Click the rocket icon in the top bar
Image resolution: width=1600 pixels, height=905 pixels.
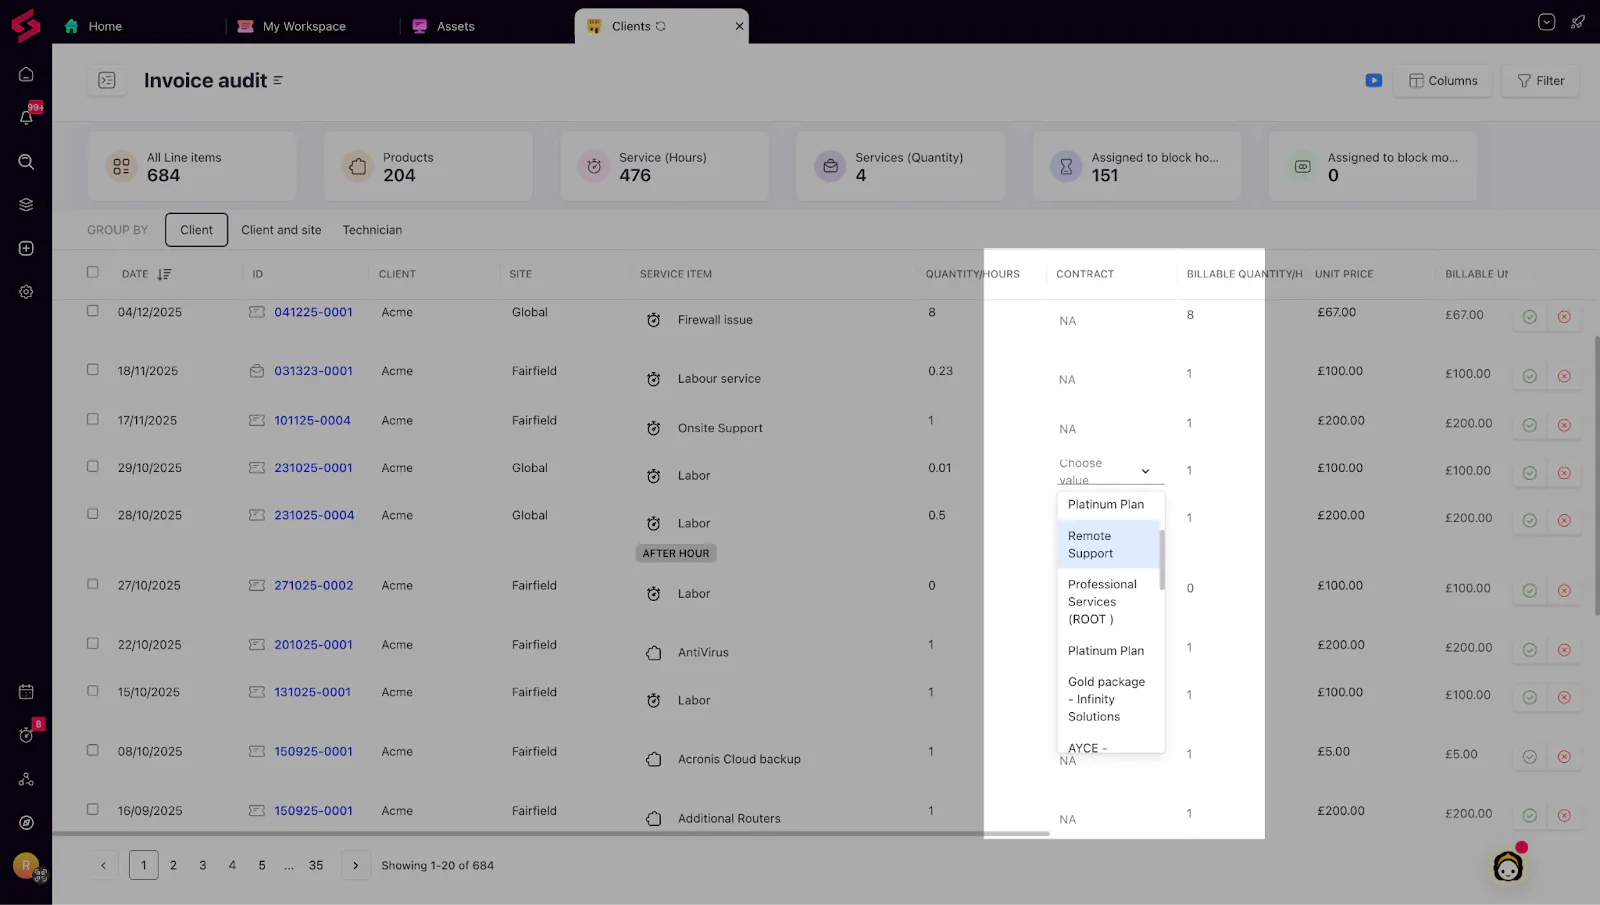tap(1578, 22)
